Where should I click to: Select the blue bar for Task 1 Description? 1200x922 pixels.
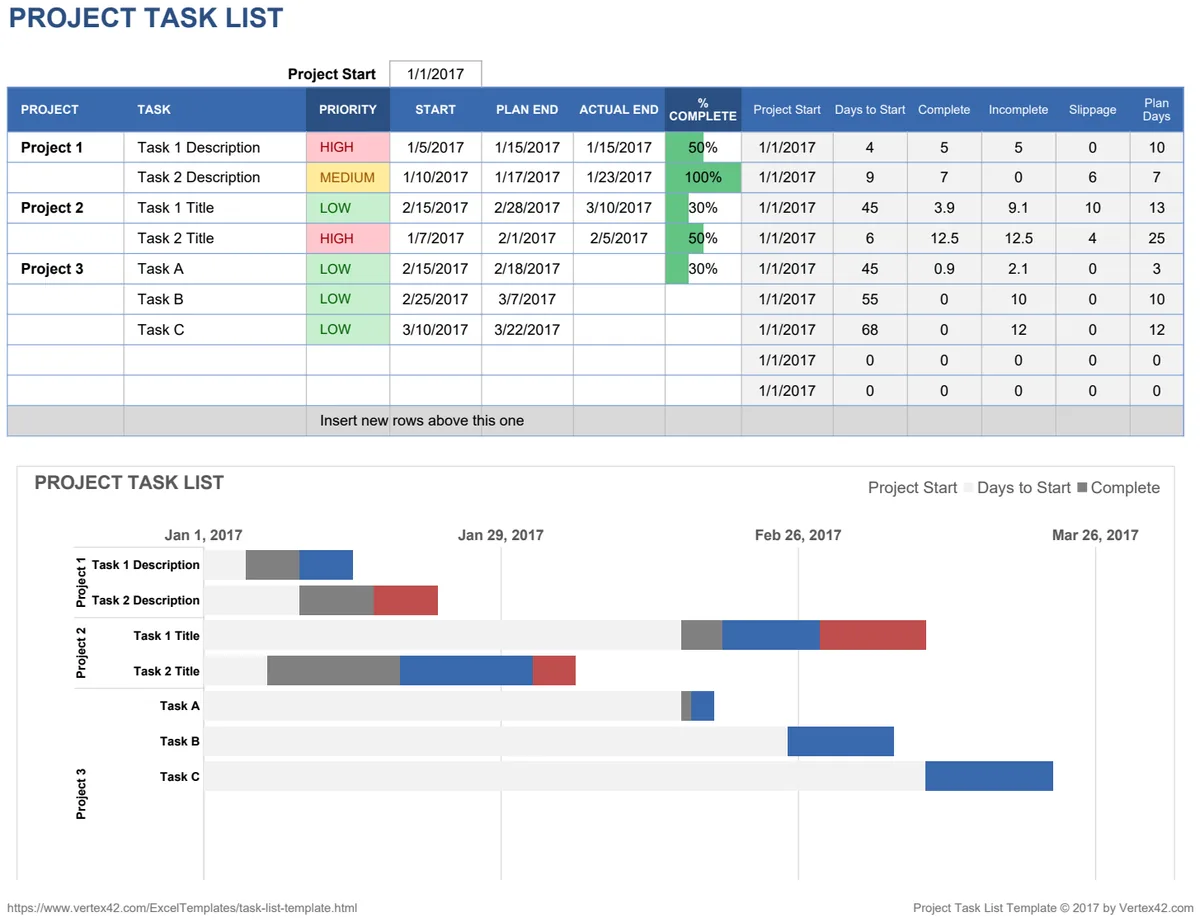(326, 565)
